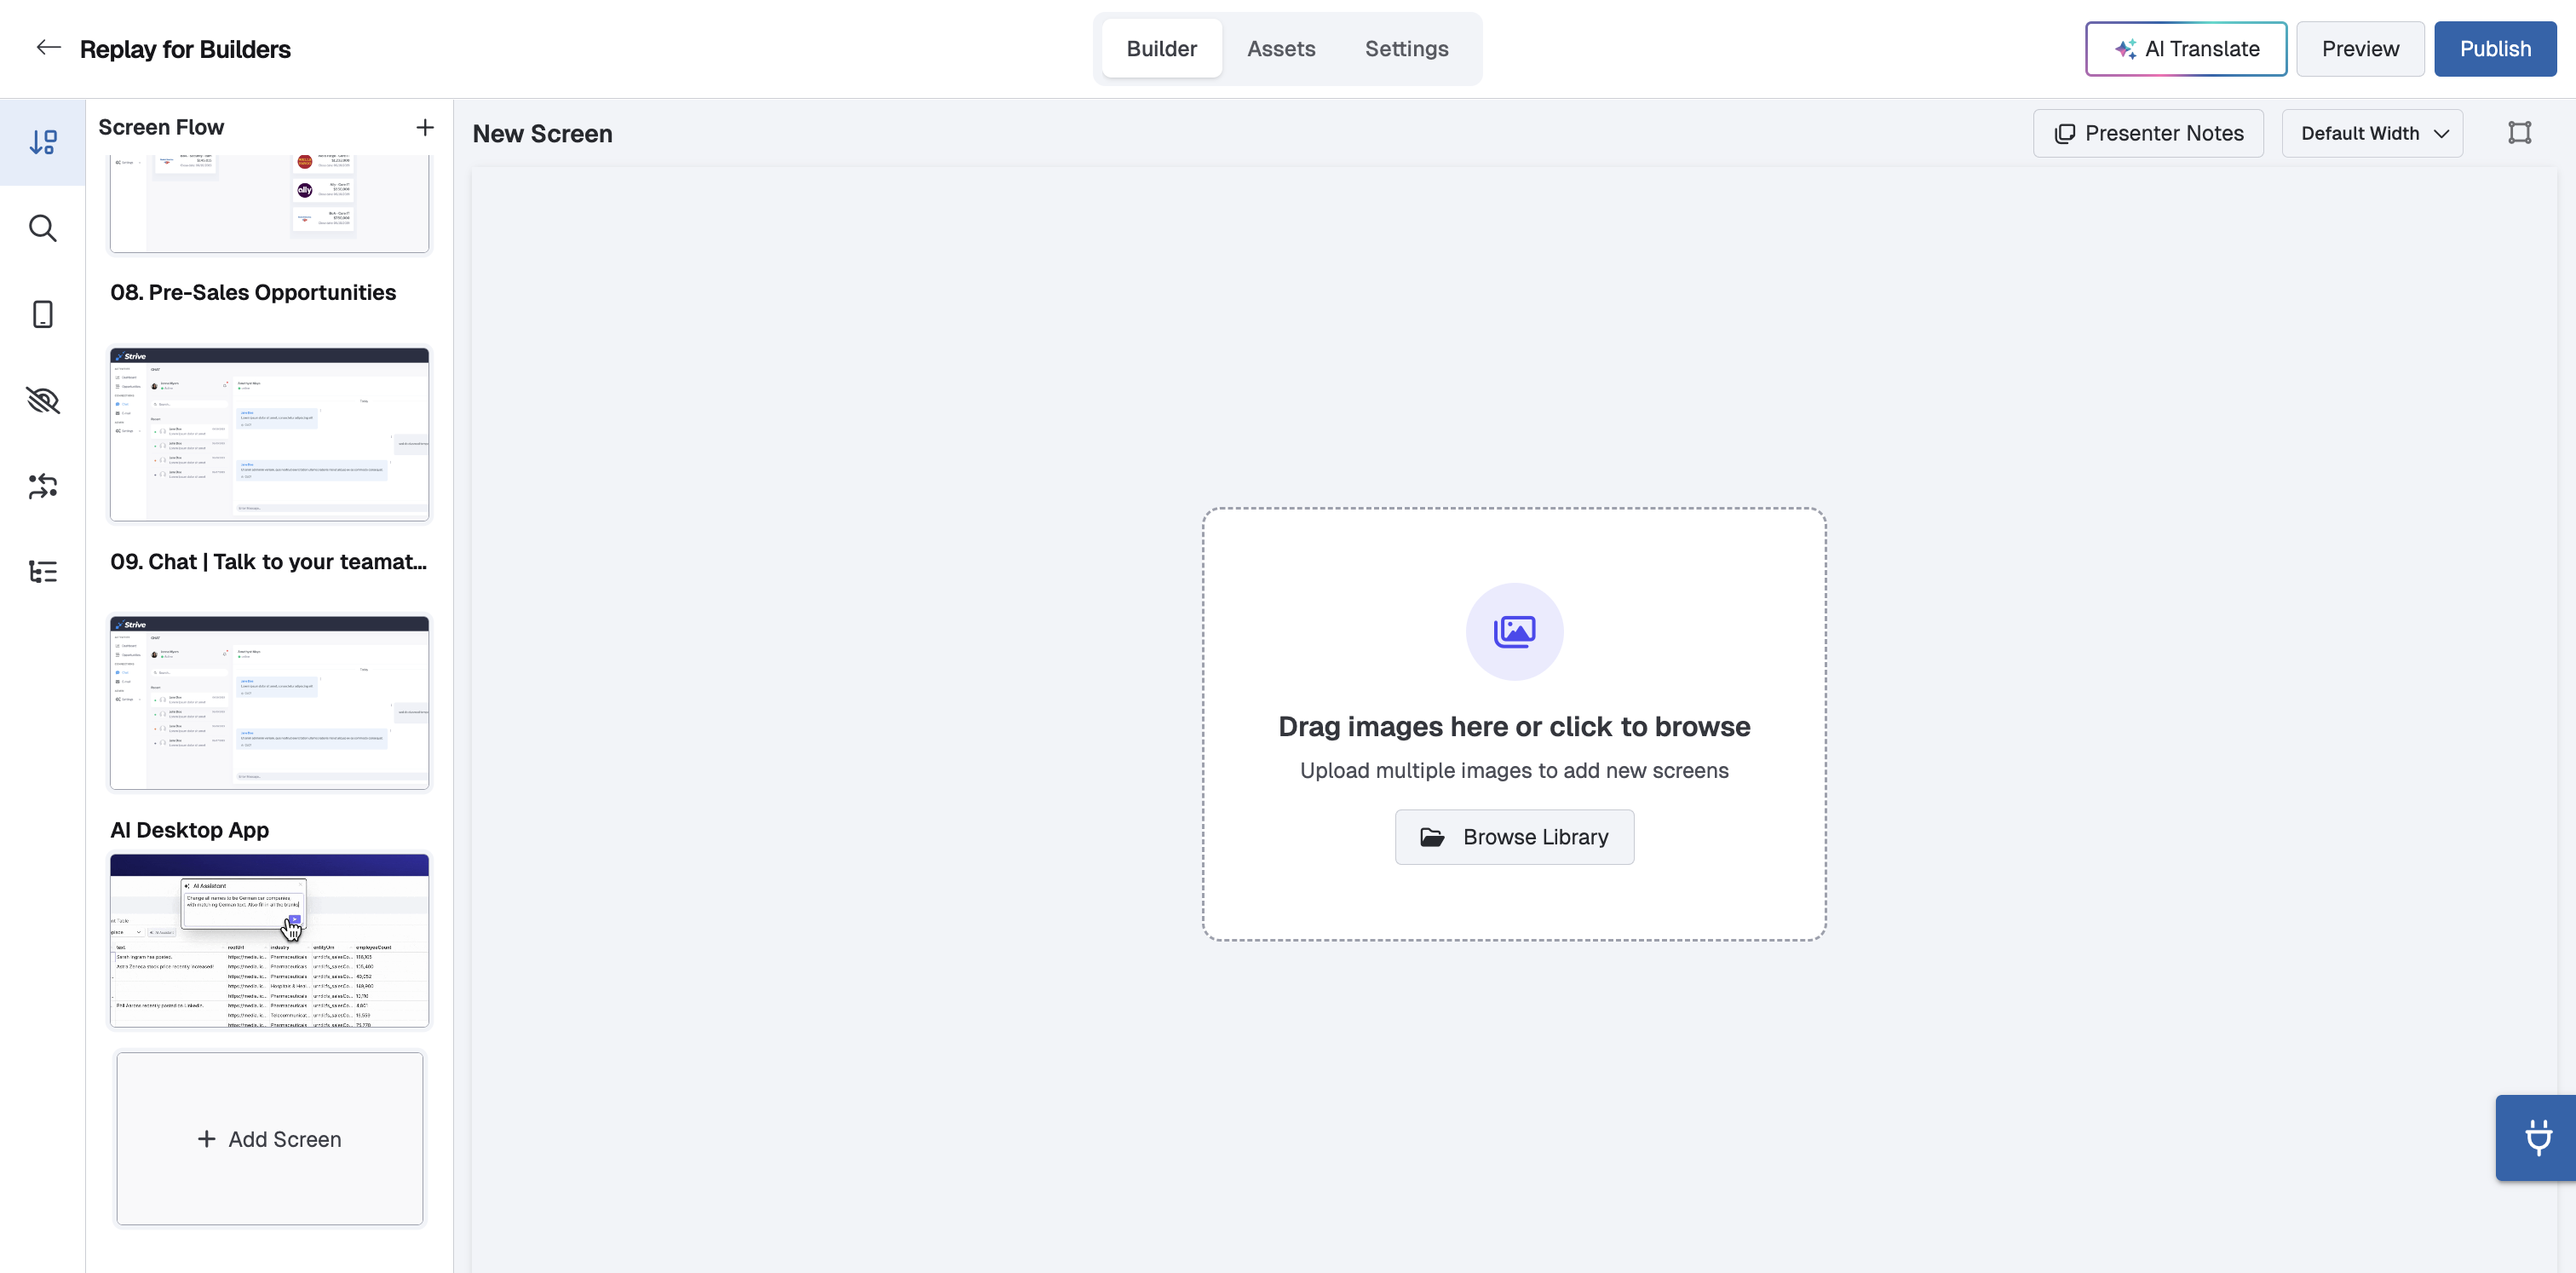This screenshot has width=2576, height=1273.
Task: Click the Add Screen card
Action: point(270,1138)
